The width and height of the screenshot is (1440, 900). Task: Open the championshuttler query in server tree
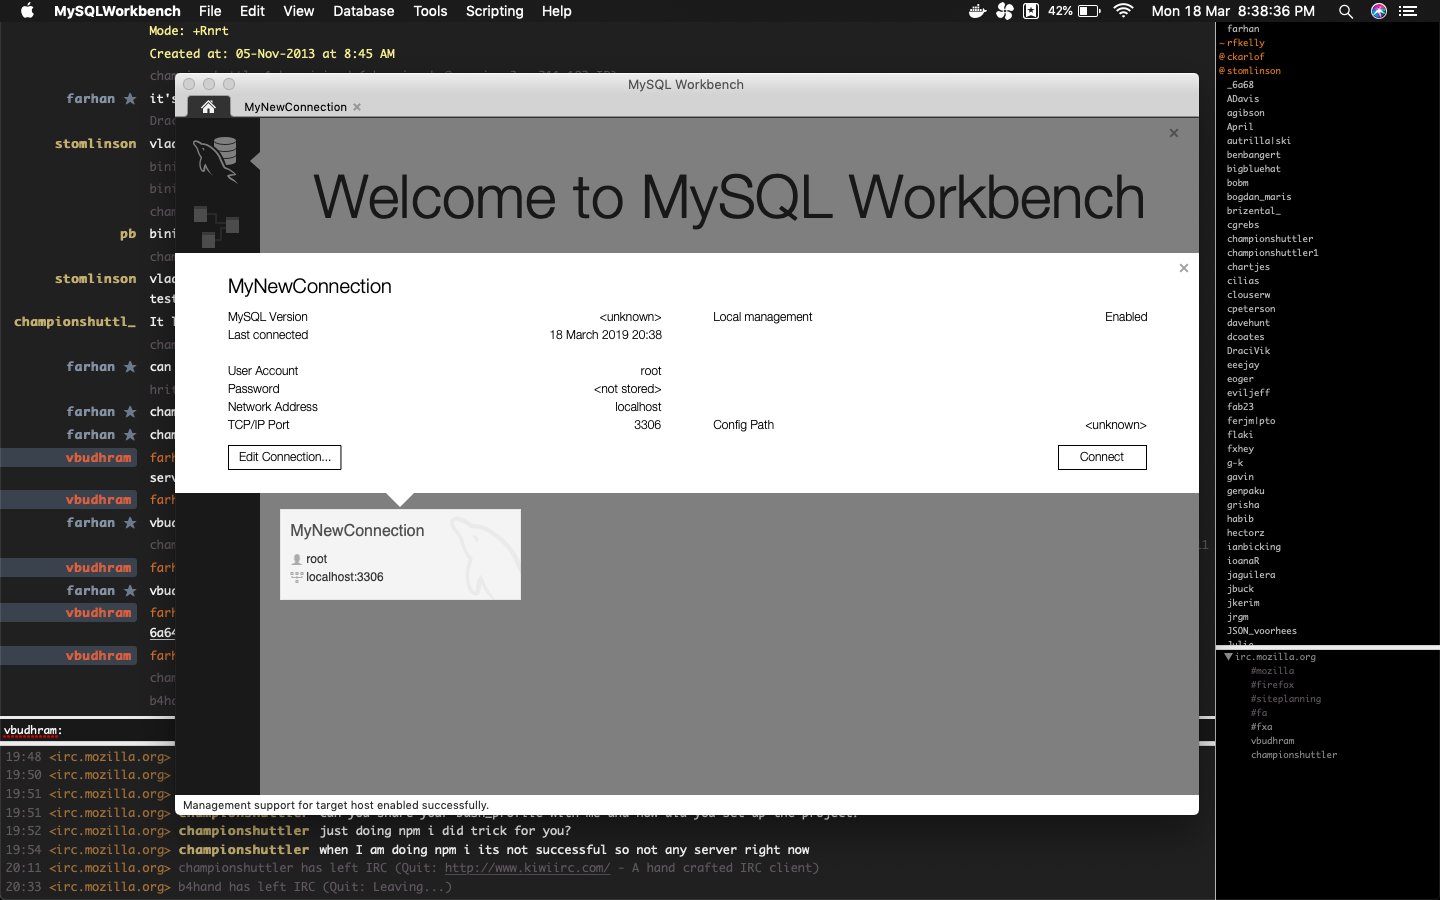tap(1294, 755)
